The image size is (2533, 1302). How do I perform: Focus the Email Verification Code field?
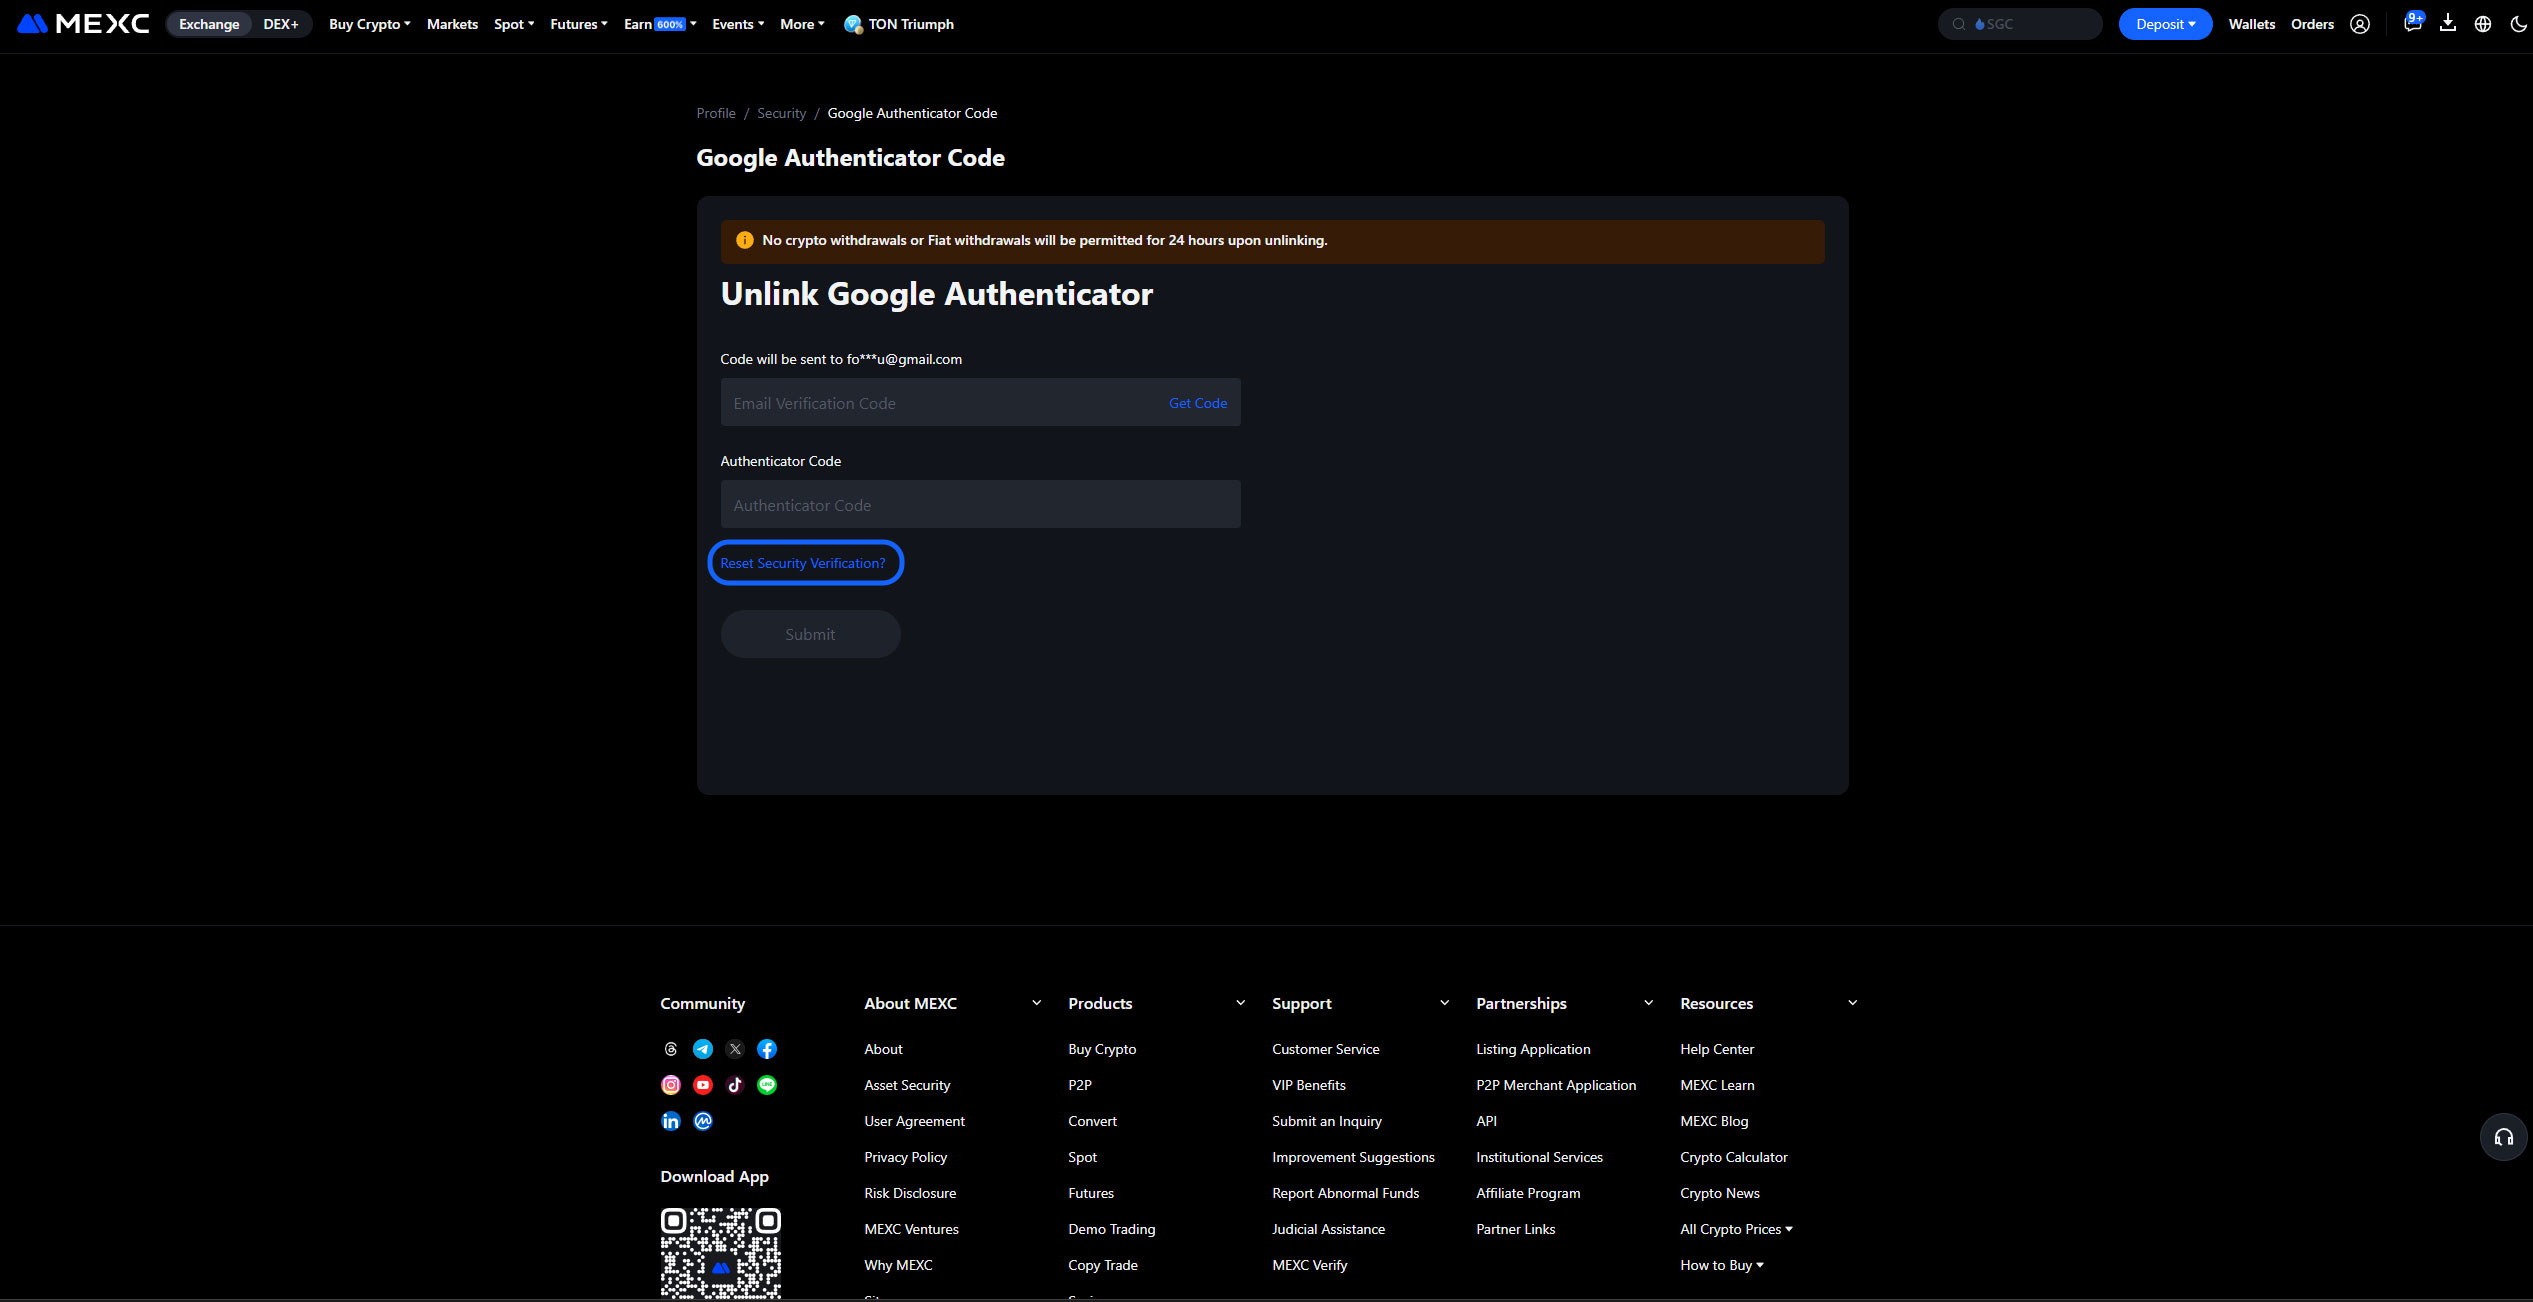[980, 402]
